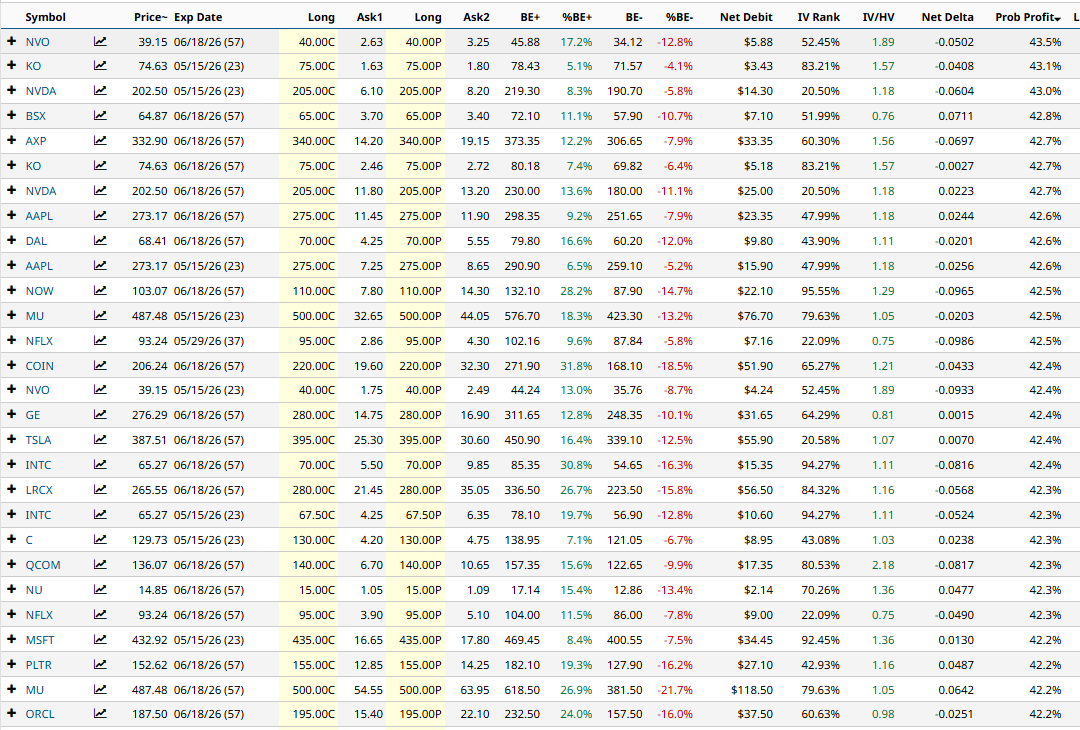Image resolution: width=1080 pixels, height=730 pixels.
Task: Open chart icon for AAPL 06/18/26 row
Action: (x=100, y=216)
